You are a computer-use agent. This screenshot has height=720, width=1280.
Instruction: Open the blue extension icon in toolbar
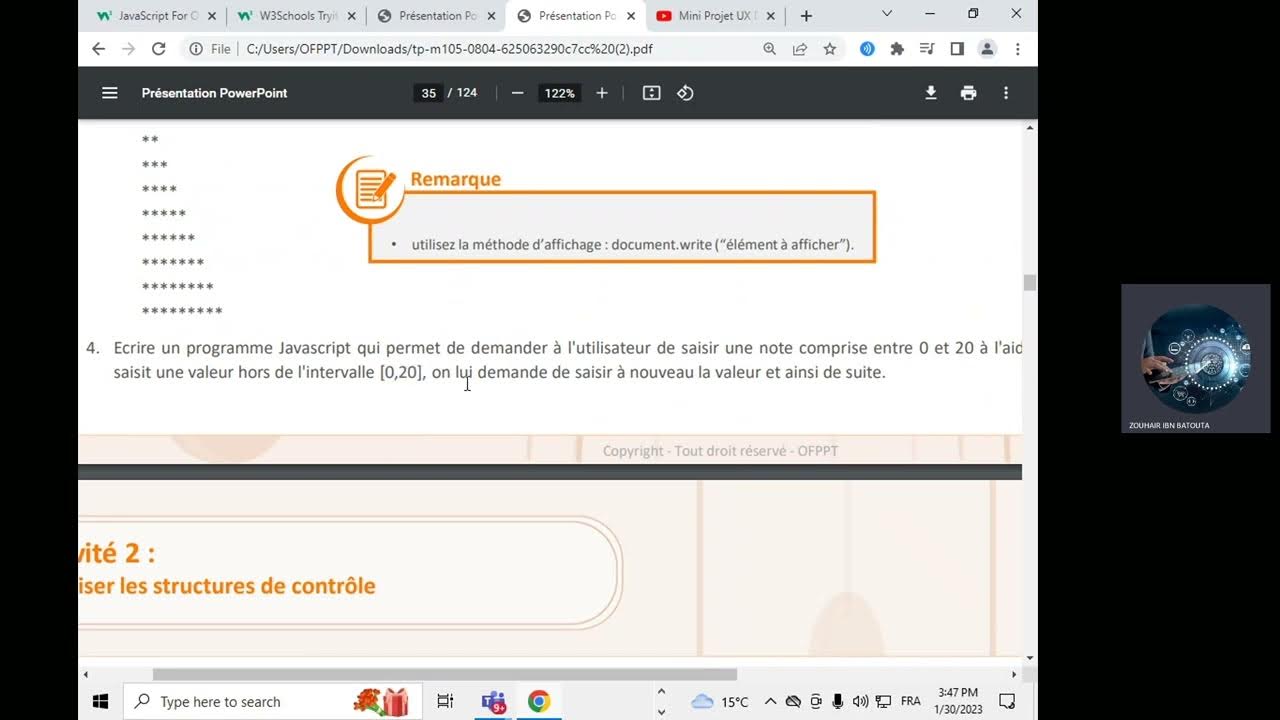click(x=867, y=49)
